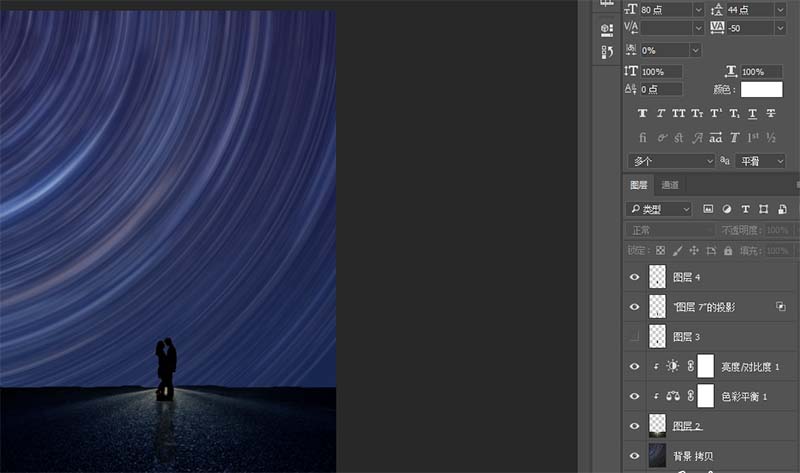Open the tsume 0% dropdown
800x473 pixels.
pyautogui.click(x=695, y=50)
